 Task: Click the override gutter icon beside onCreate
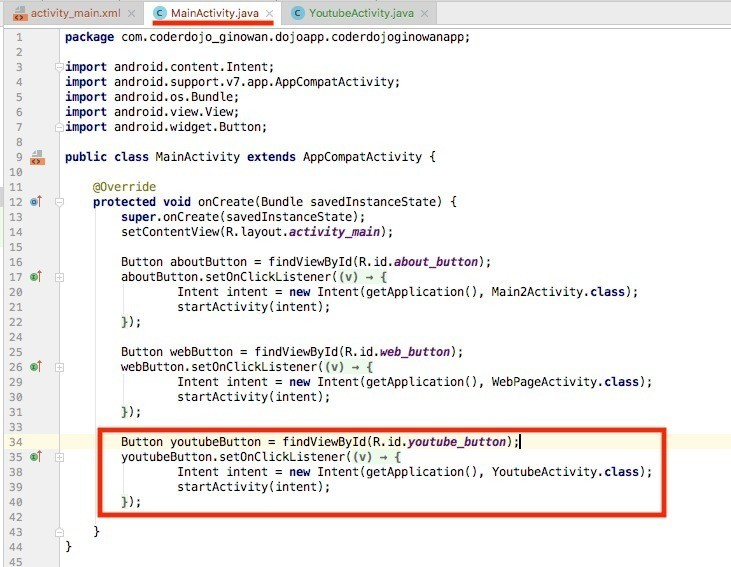pyautogui.click(x=36, y=202)
